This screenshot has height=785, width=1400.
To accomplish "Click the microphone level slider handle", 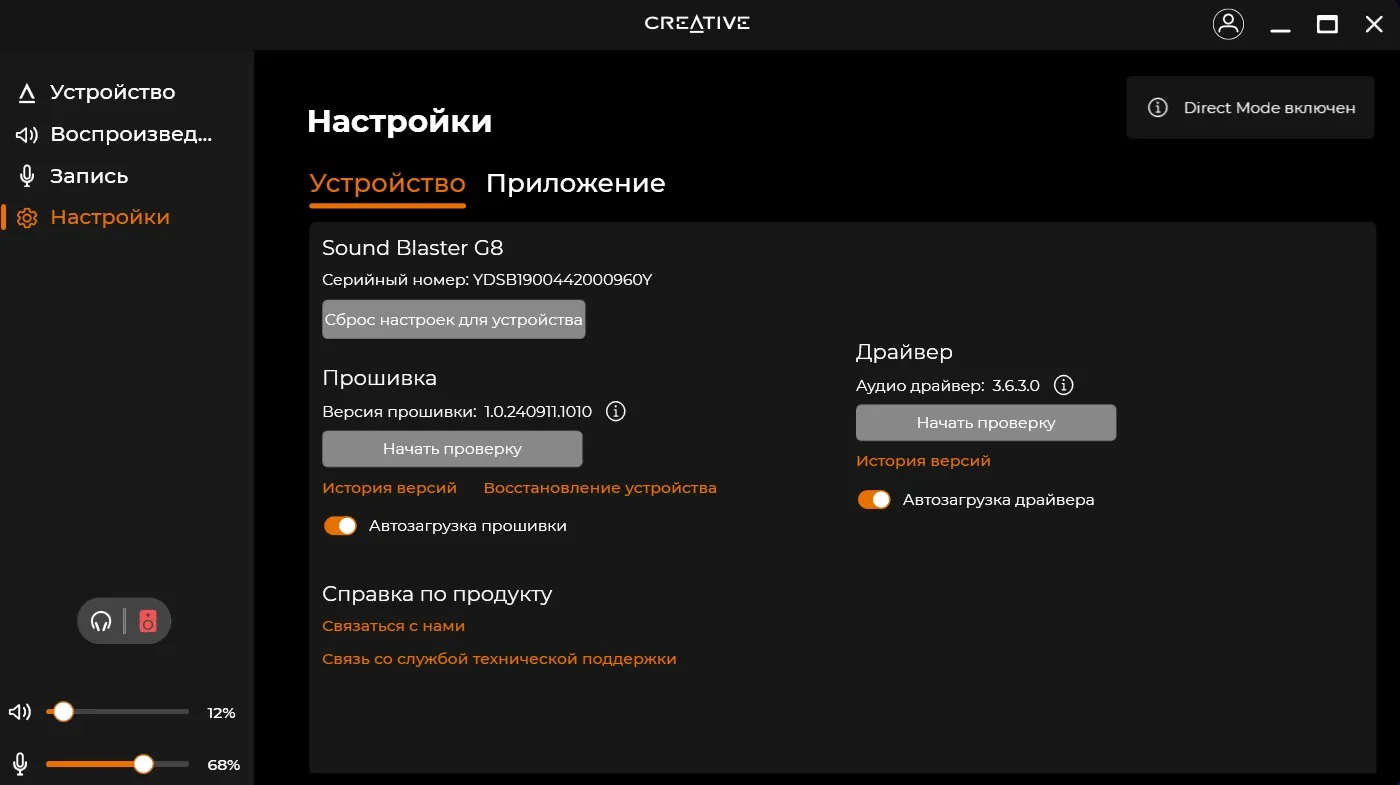I will 143,764.
